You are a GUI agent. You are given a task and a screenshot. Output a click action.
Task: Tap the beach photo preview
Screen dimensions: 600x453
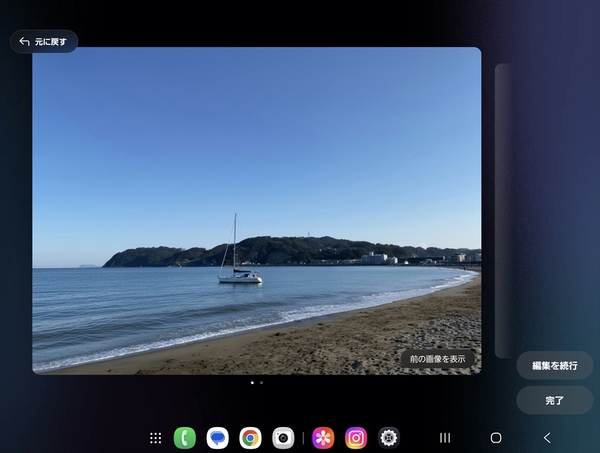tap(257, 210)
